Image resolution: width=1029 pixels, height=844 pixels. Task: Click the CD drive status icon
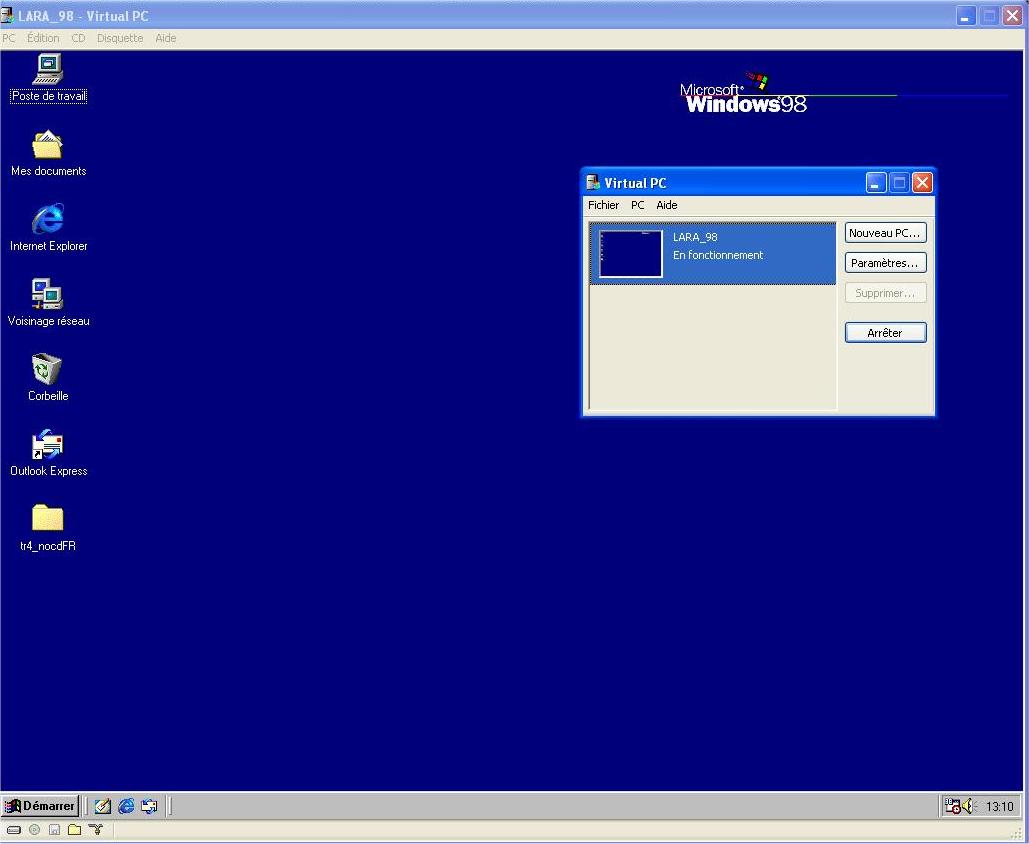[x=34, y=830]
